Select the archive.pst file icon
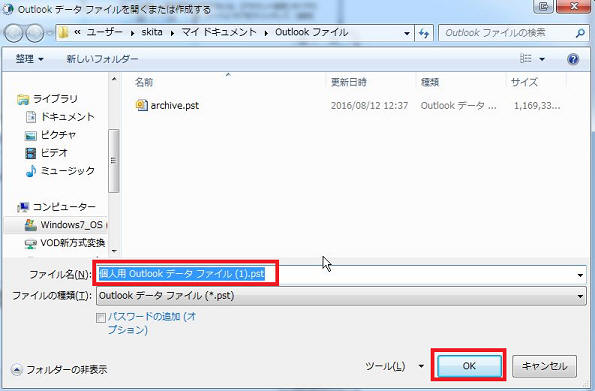Image resolution: width=595 pixels, height=391 pixels. (142, 105)
